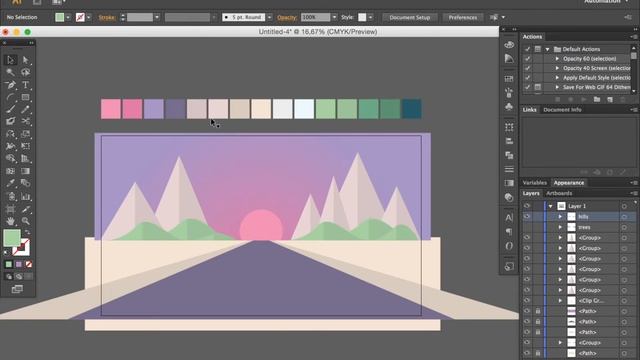The image size is (640, 360).
Task: Open the Transform panel icon
Action: (x=509, y=127)
